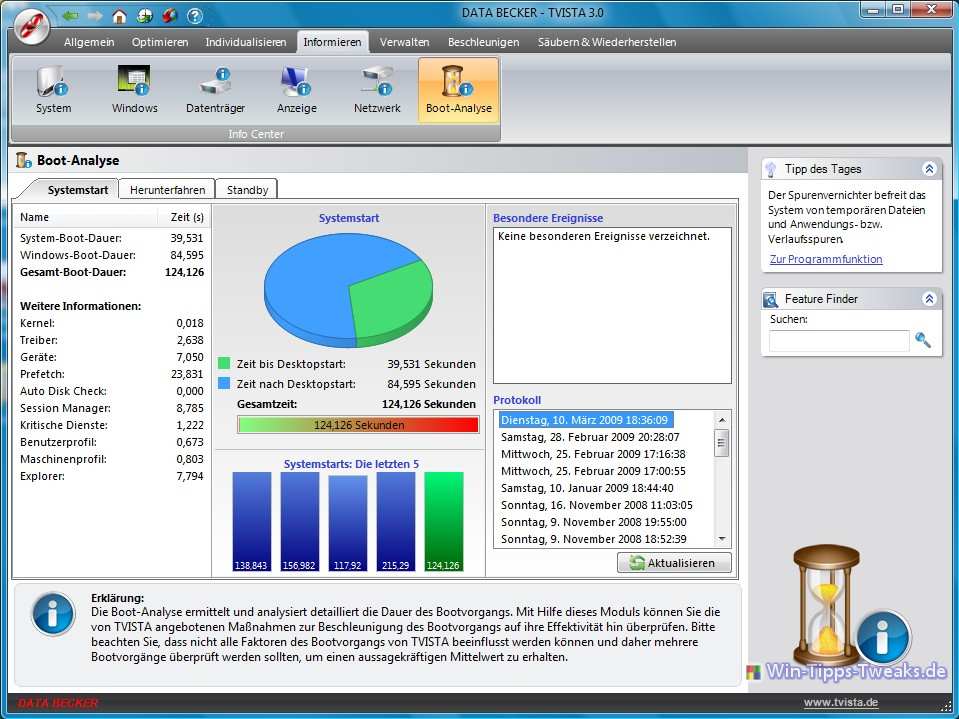Select entry Sonntag, 9. November 2008 18:52:39

(x=594, y=539)
